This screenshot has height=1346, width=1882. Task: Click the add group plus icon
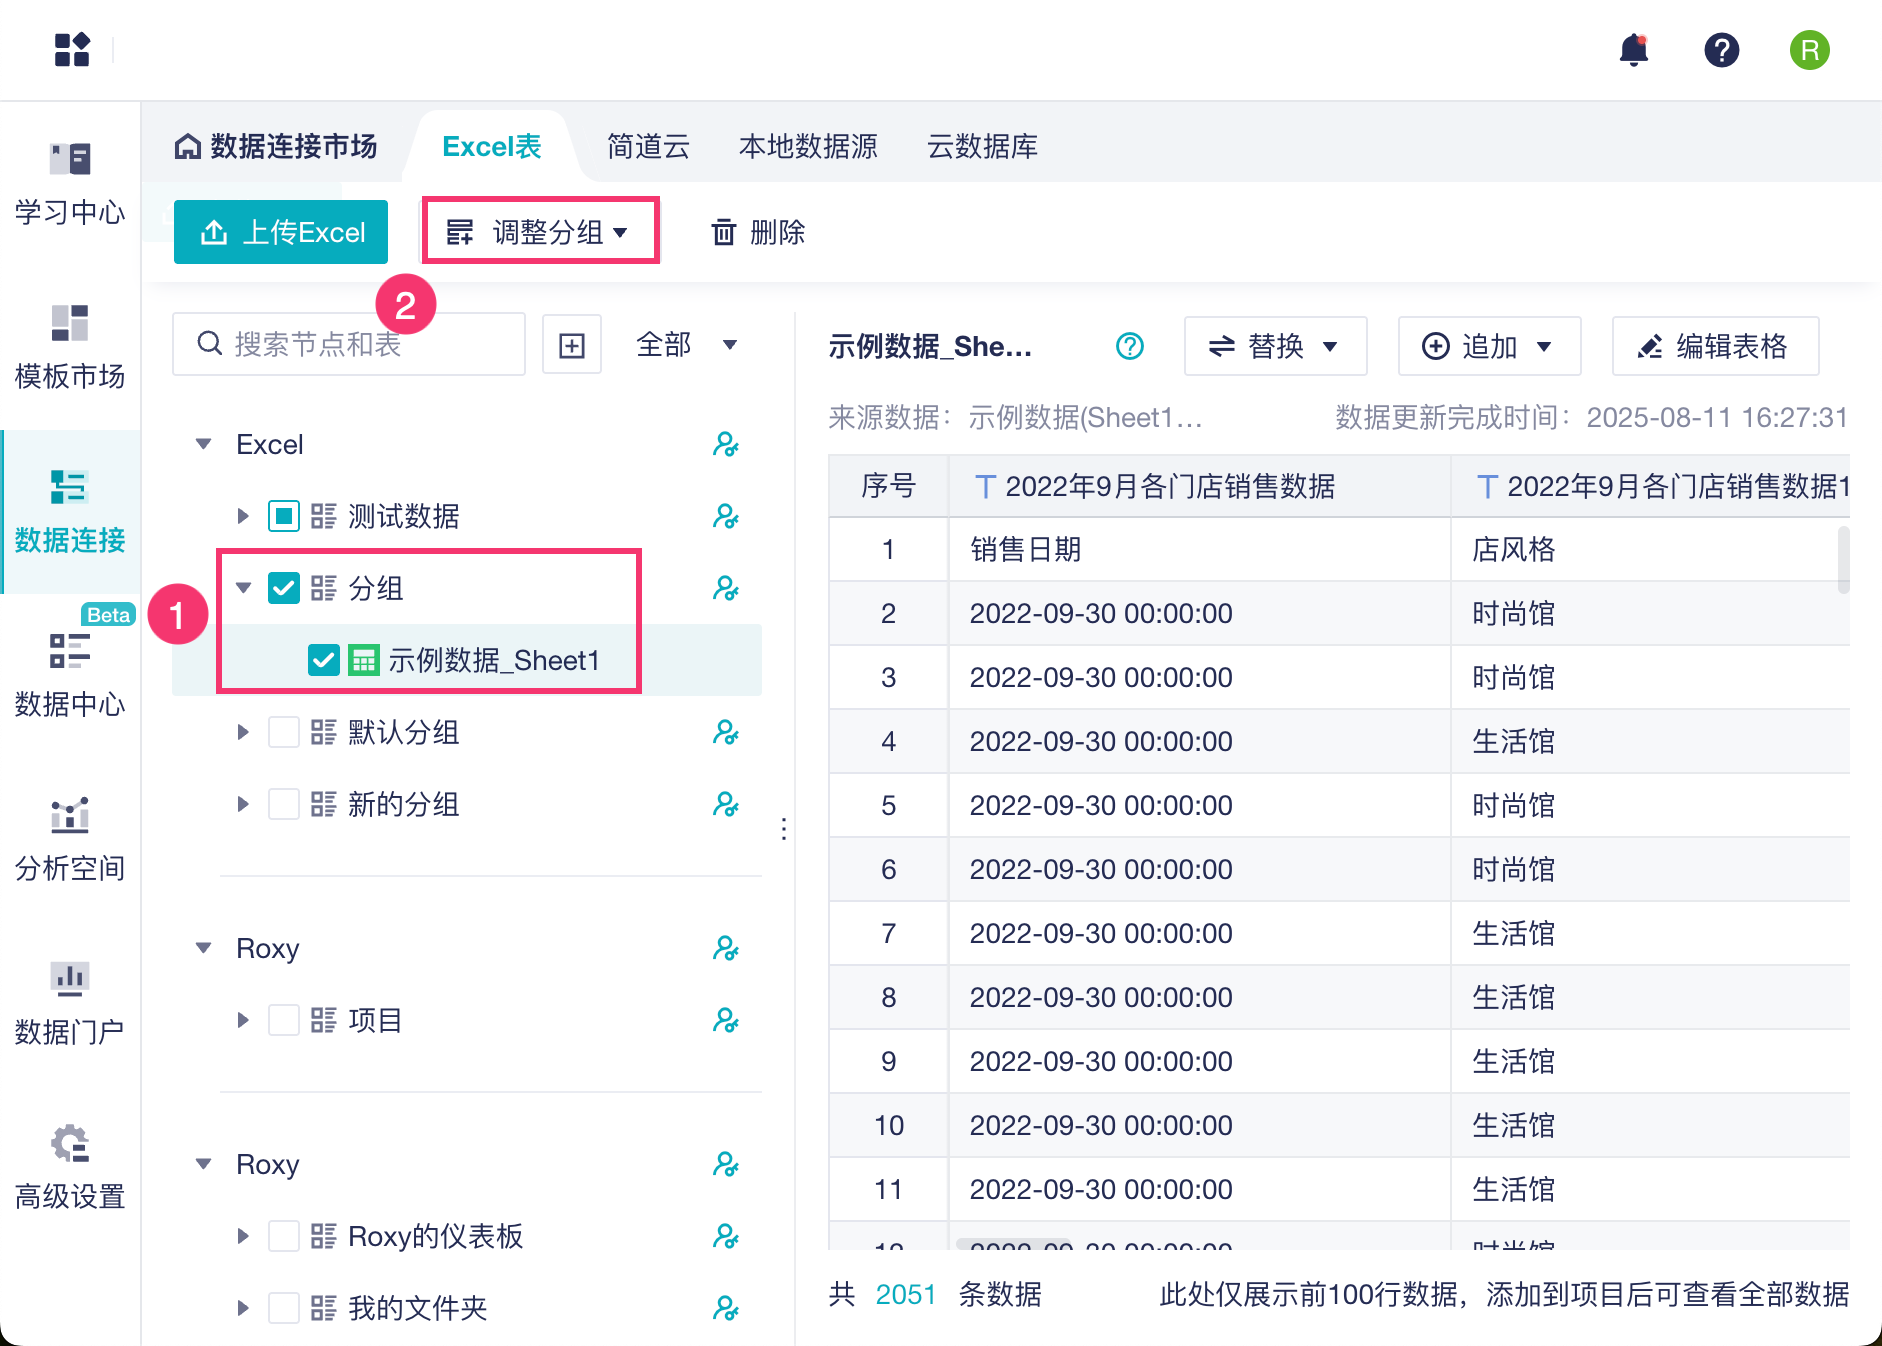point(572,345)
